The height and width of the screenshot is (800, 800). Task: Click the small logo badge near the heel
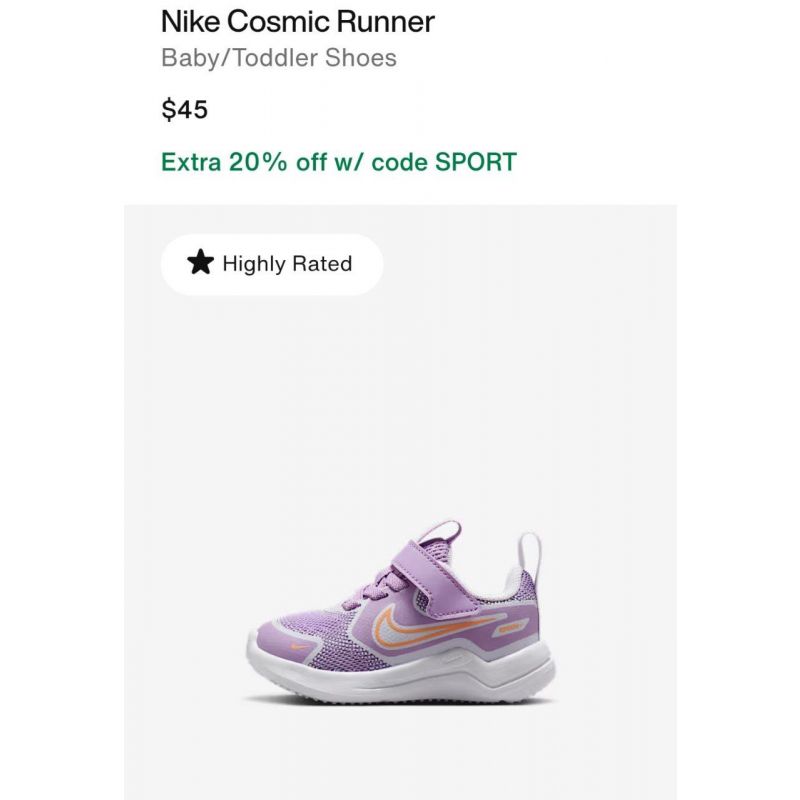[510, 627]
